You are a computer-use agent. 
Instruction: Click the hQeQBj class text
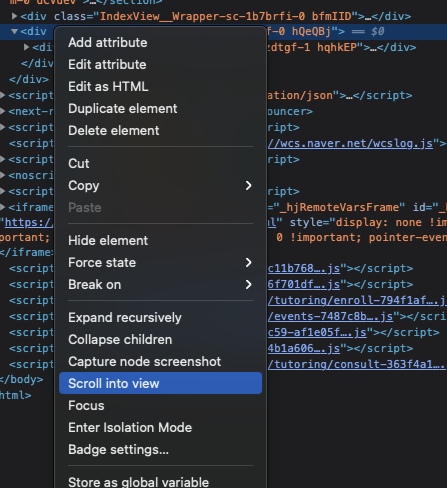pos(311,32)
